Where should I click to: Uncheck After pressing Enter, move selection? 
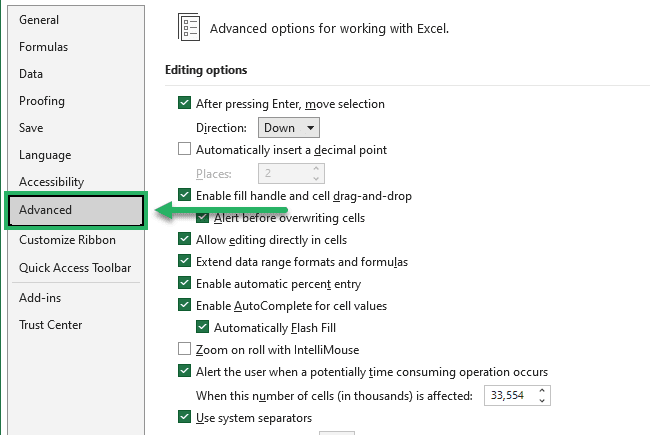click(x=184, y=102)
